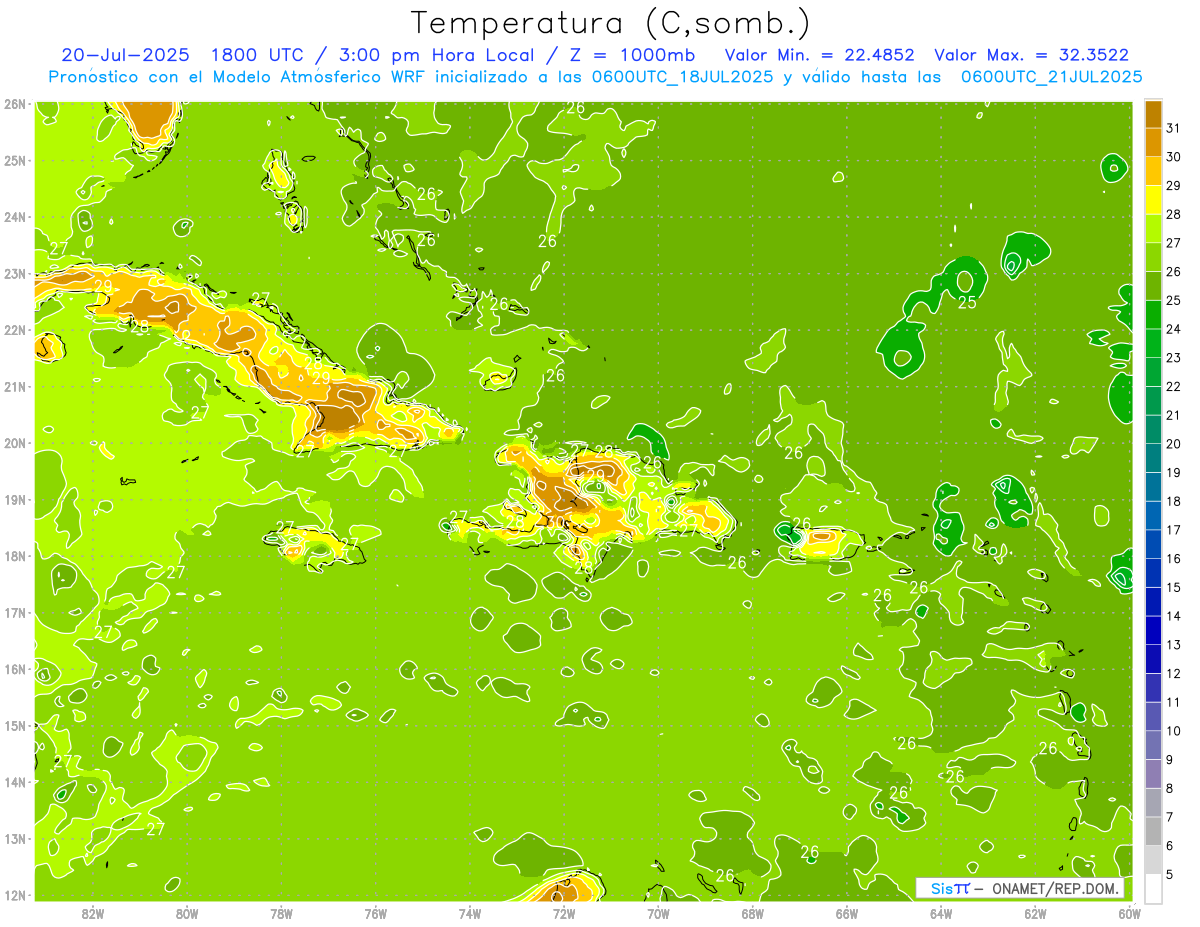Click the colorbar label "16"
Screen dimensions: 1200x927
coord(1173,558)
